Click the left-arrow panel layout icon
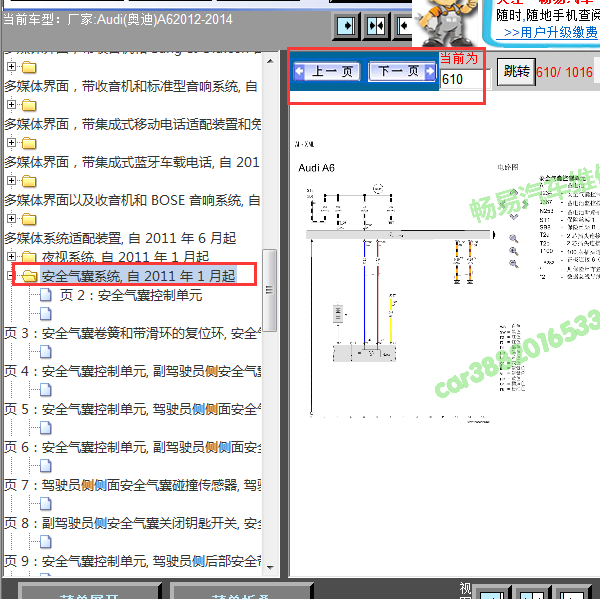This screenshot has height=599, width=600. (x=404, y=26)
